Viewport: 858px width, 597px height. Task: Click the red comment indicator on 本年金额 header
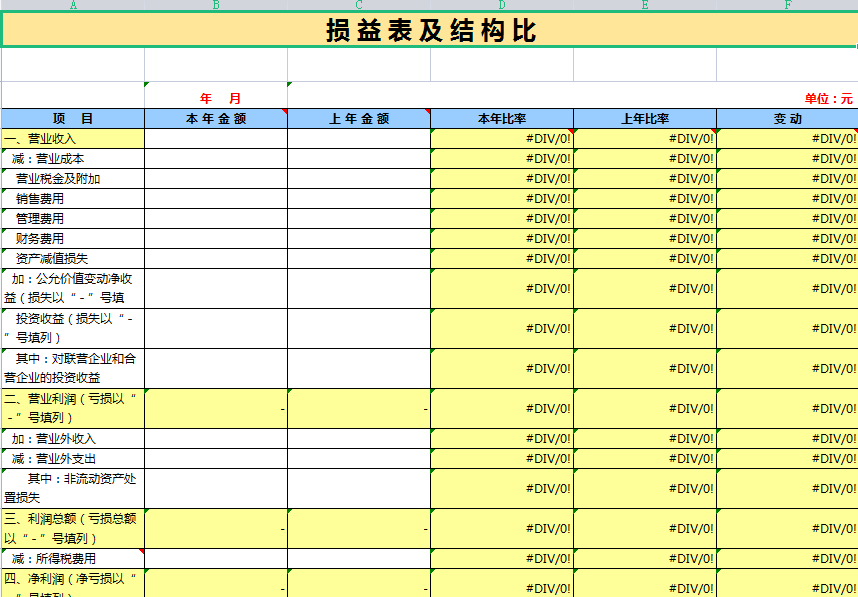283,112
